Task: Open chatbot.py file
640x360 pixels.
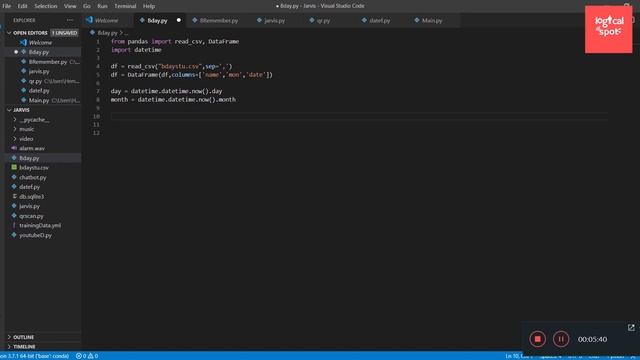Action: (x=33, y=178)
